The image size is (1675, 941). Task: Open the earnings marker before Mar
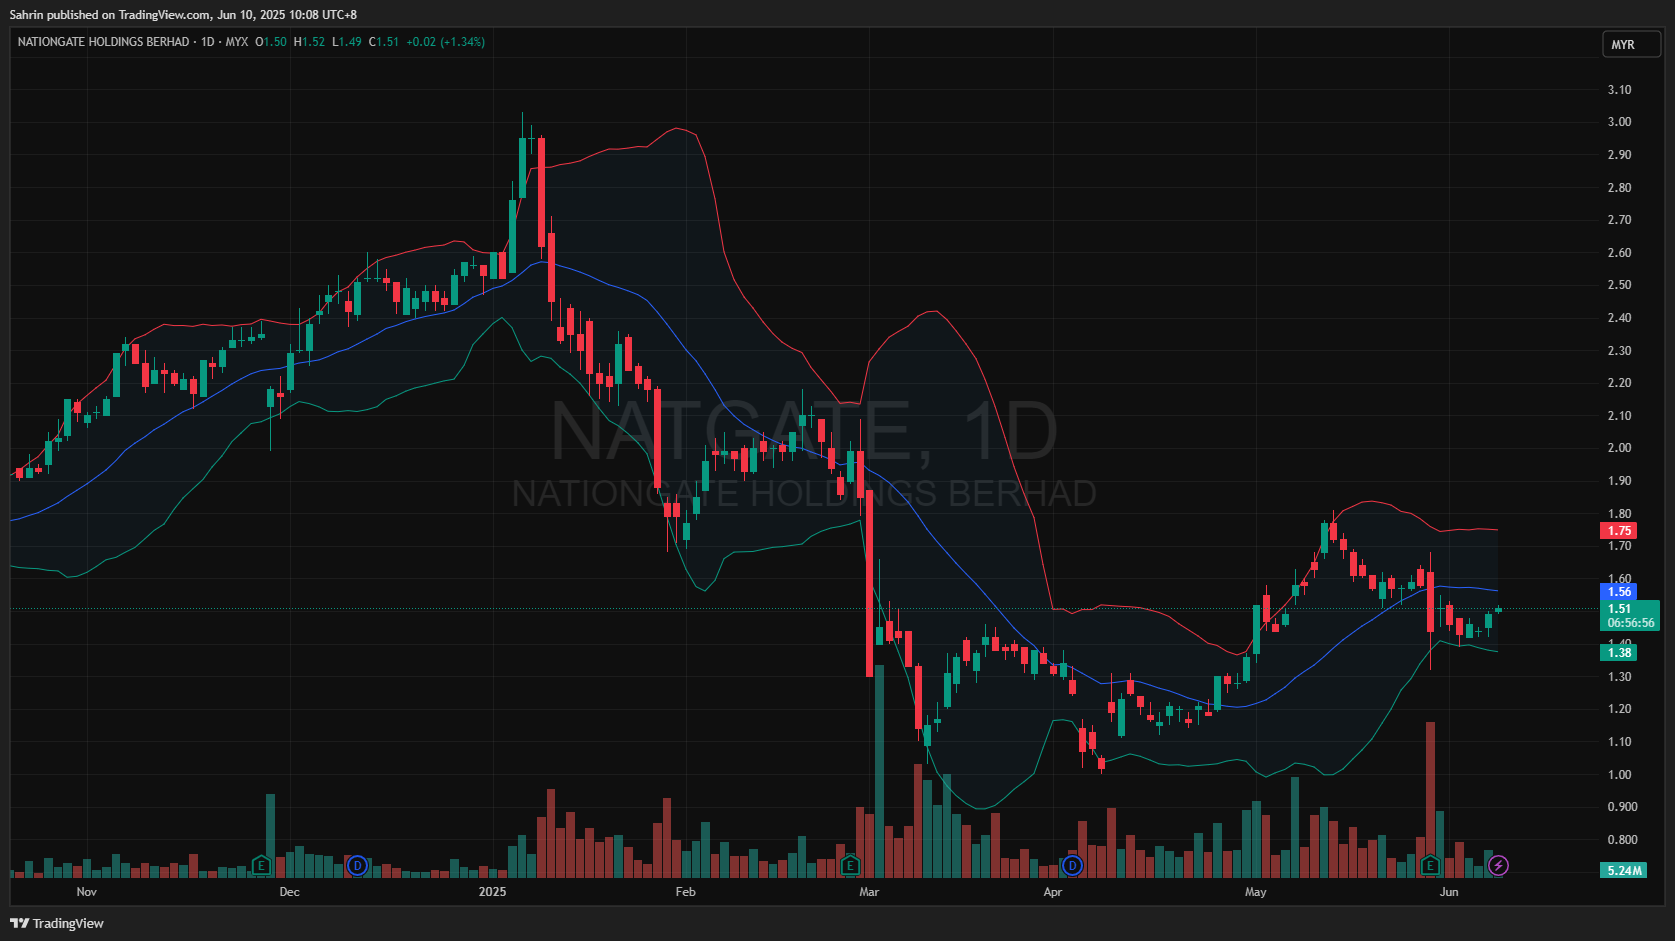(850, 865)
